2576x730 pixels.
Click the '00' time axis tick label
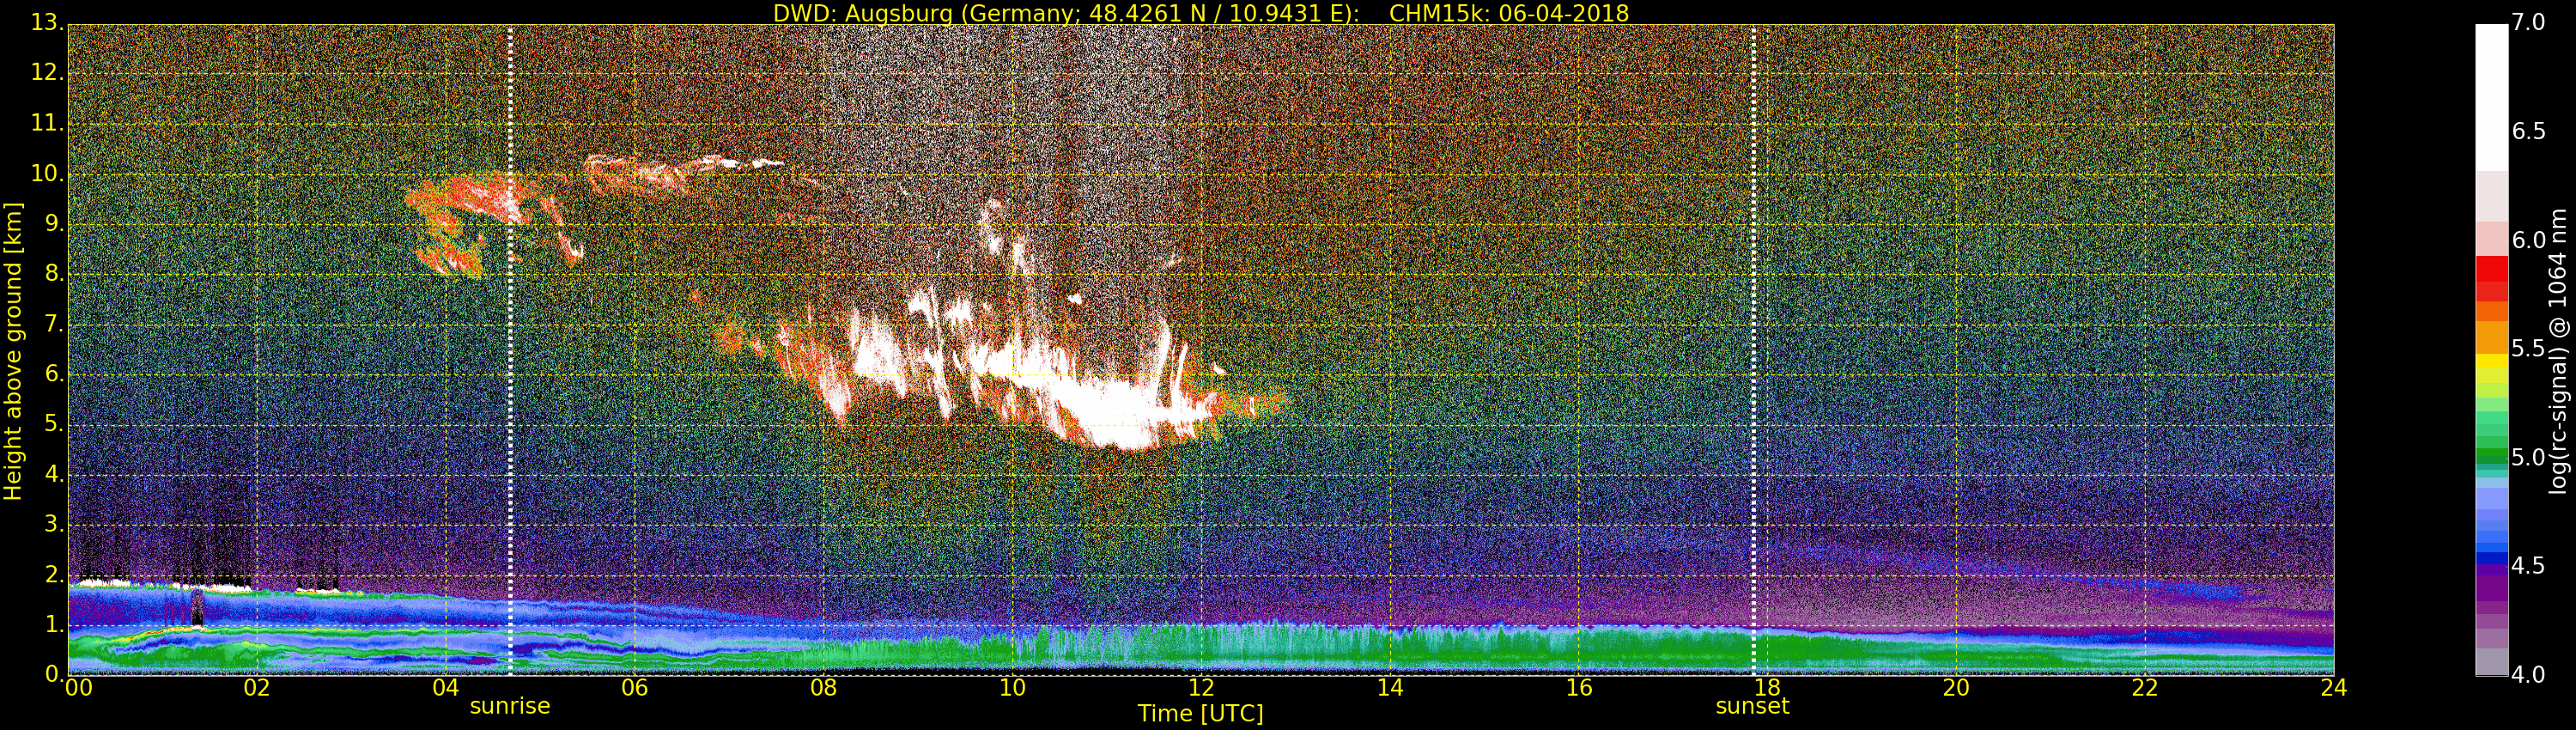tap(78, 688)
